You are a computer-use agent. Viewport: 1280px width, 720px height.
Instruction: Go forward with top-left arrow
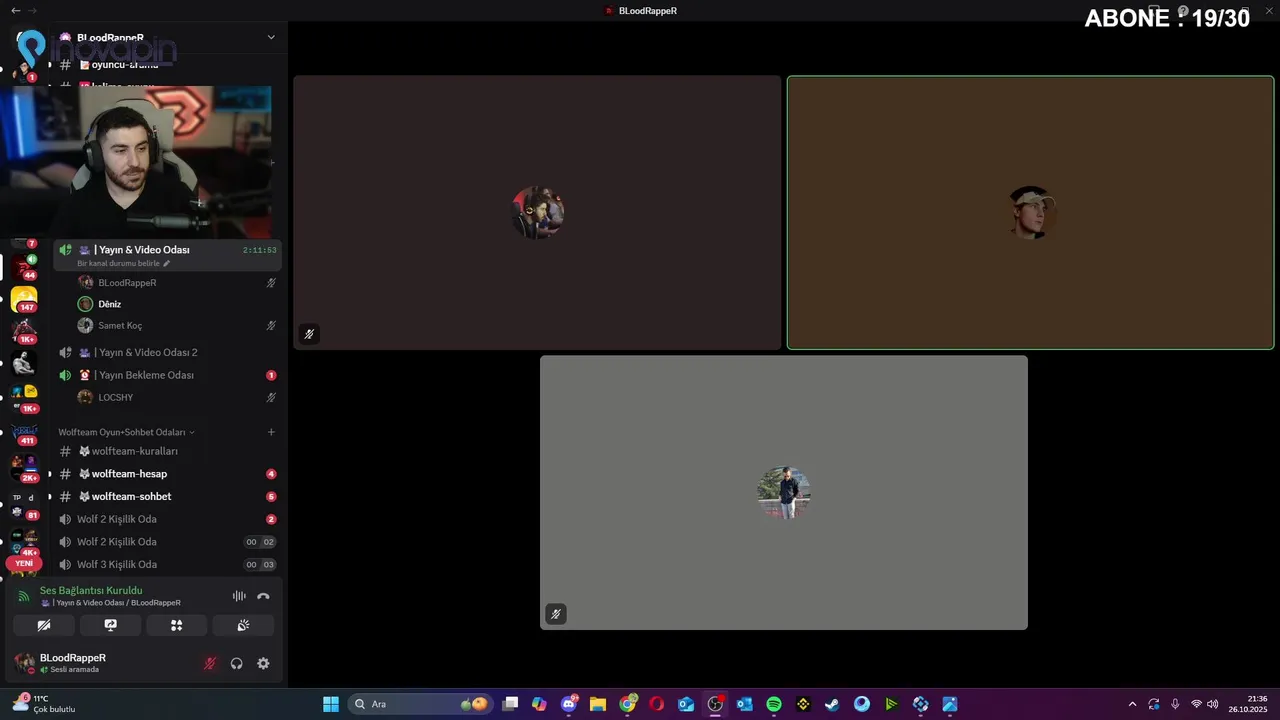click(x=33, y=10)
